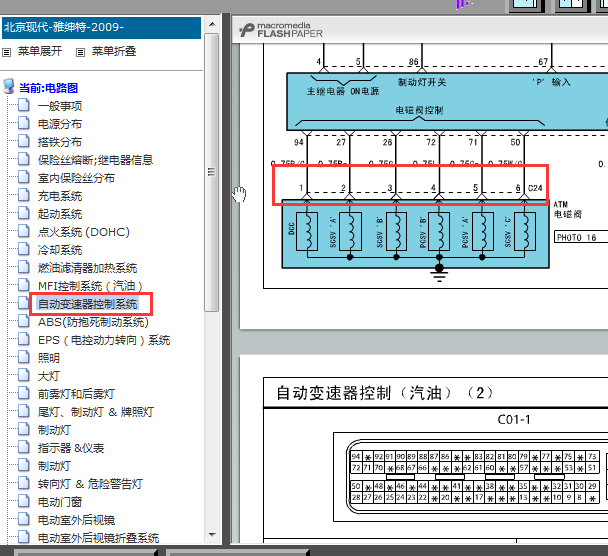This screenshot has width=608, height=556.
Task: Open the 冷却系统 entry
Action: pos(60,250)
